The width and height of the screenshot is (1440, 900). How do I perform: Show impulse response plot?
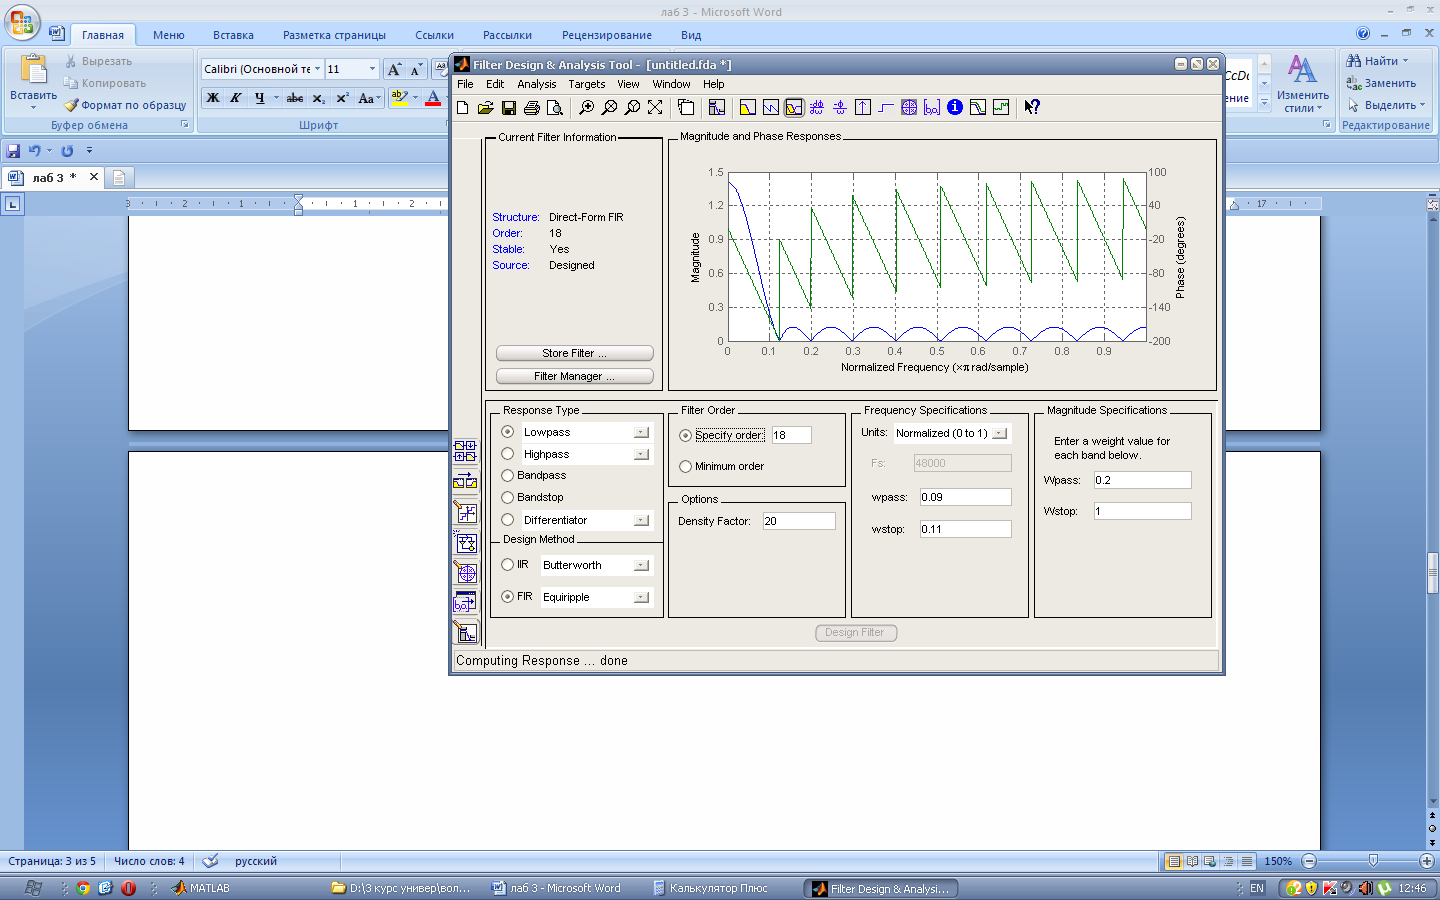point(863,107)
